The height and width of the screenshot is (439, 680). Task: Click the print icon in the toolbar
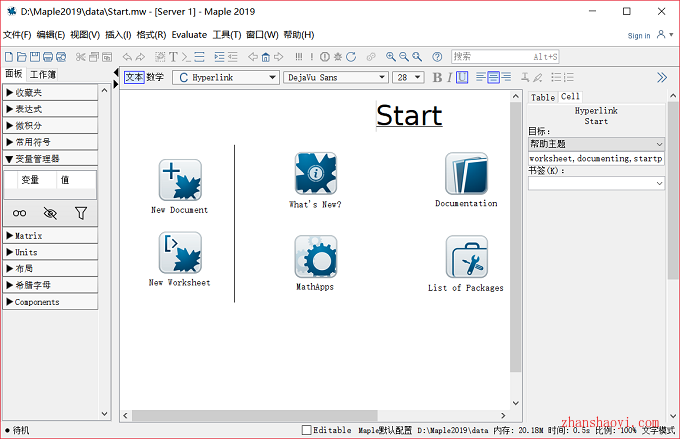click(48, 57)
